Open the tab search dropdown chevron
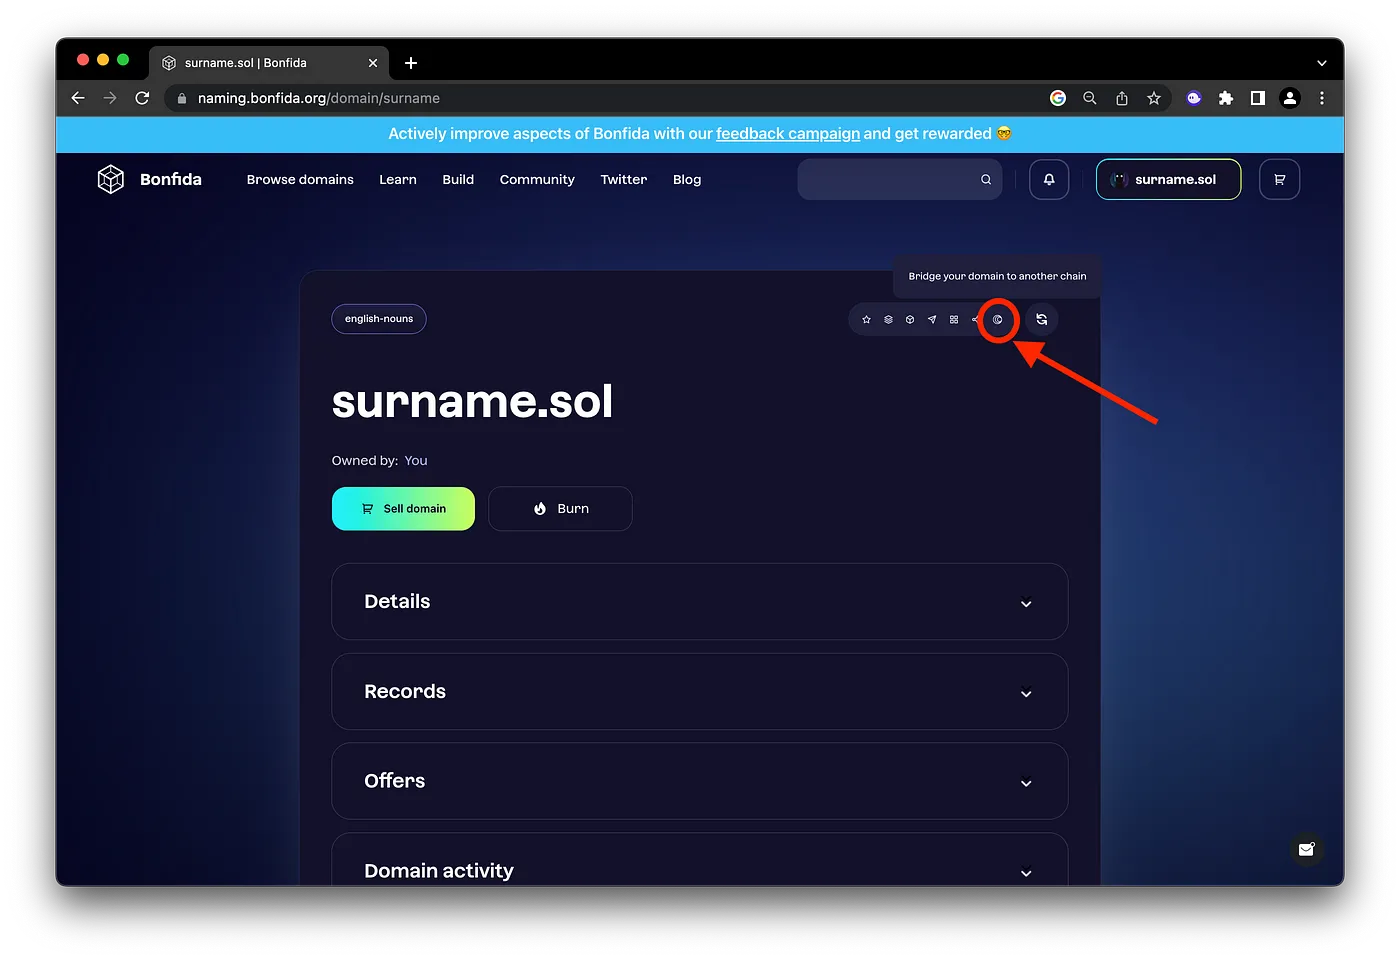 1322,63
